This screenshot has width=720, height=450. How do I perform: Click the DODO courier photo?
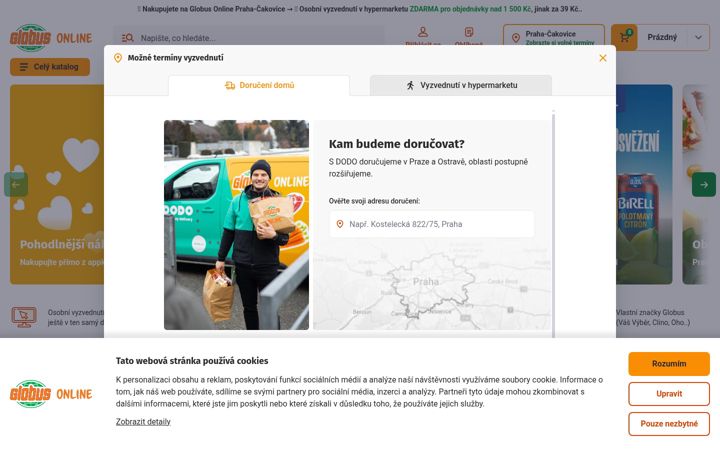[236, 225]
